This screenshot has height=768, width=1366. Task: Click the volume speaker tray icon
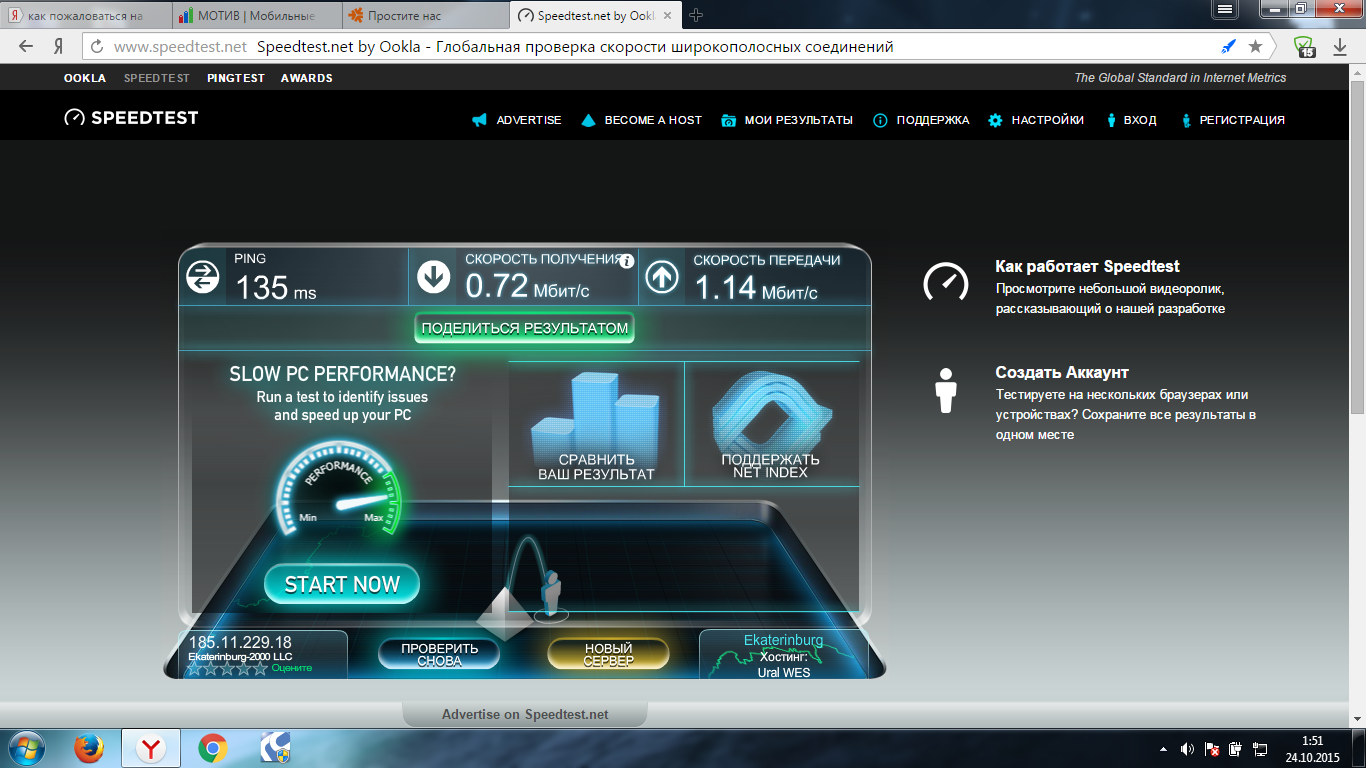pos(1187,748)
